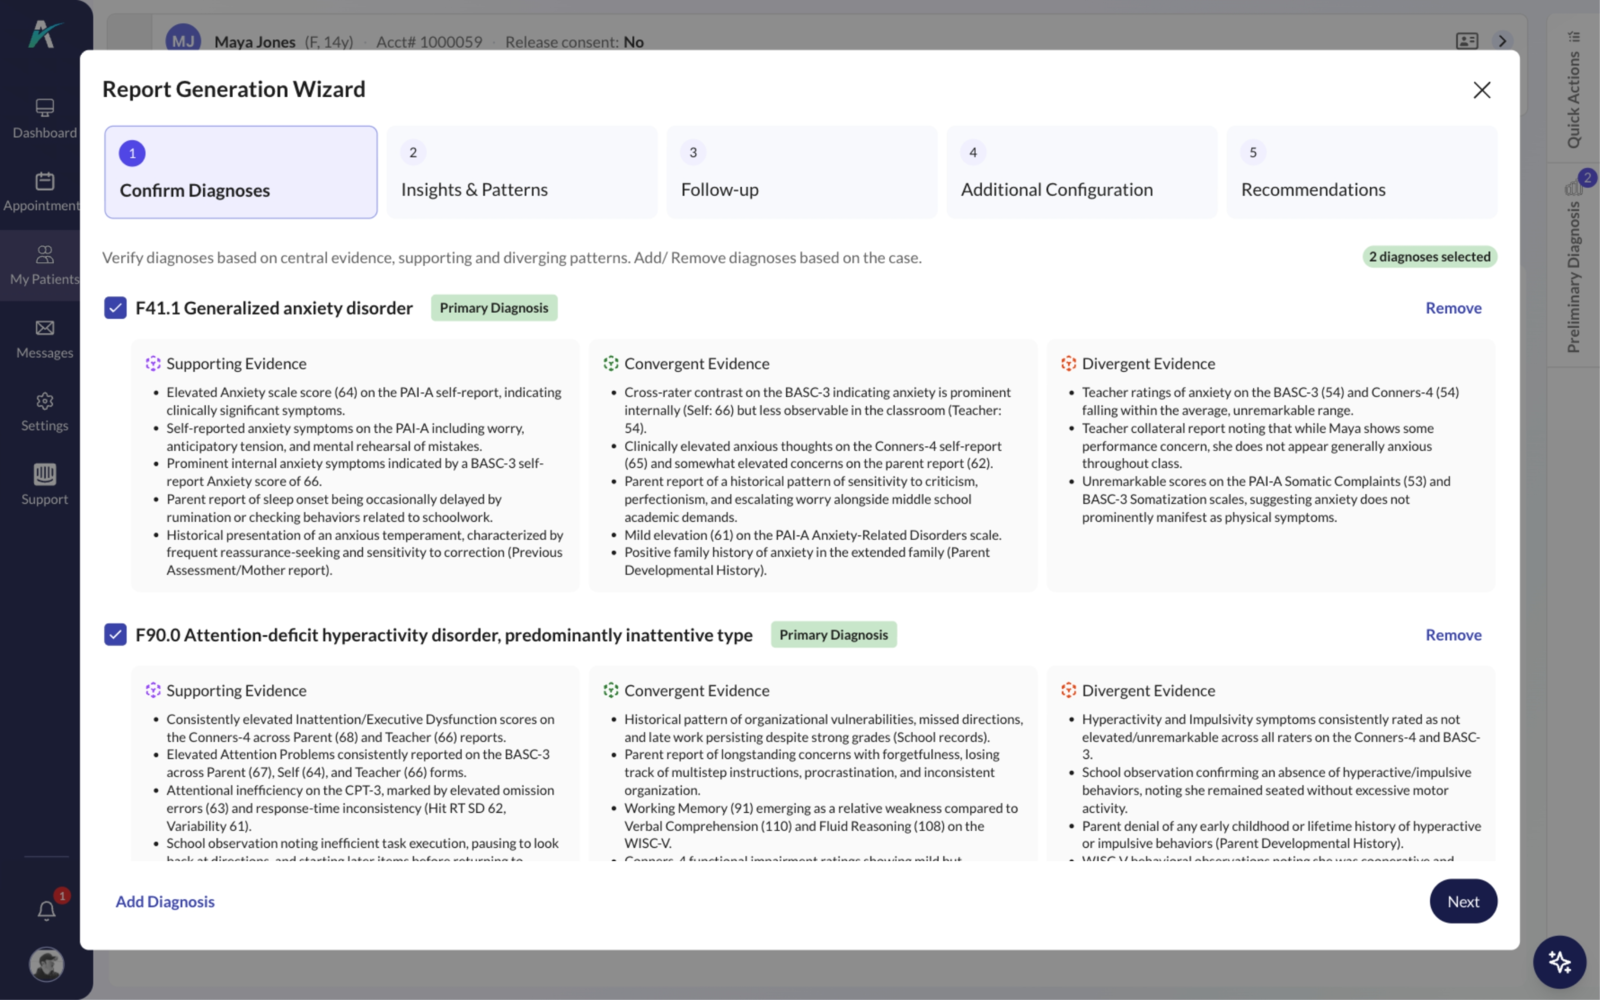Click 'Verify diagnoses based on central evidence' instruction
Viewport: 1600px width, 1000px height.
pyautogui.click(x=512, y=258)
